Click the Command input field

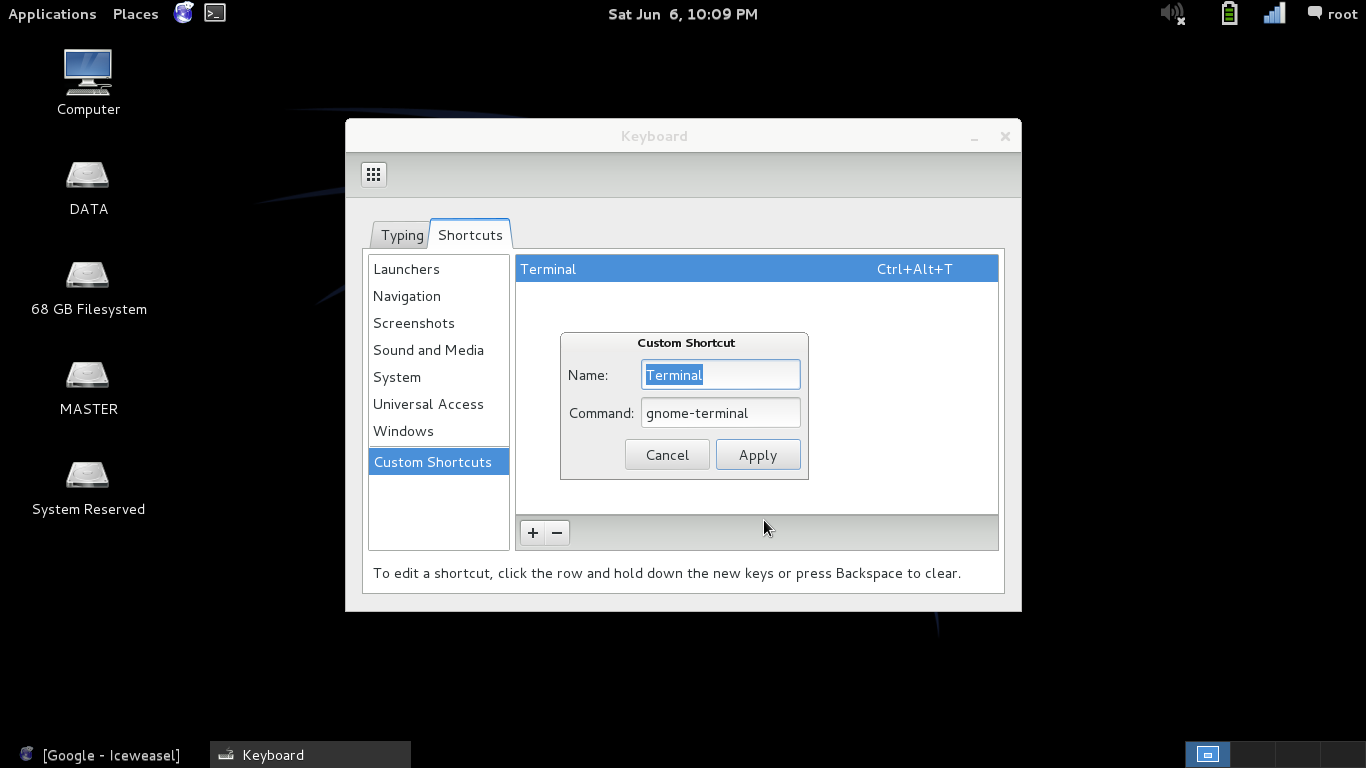720,412
